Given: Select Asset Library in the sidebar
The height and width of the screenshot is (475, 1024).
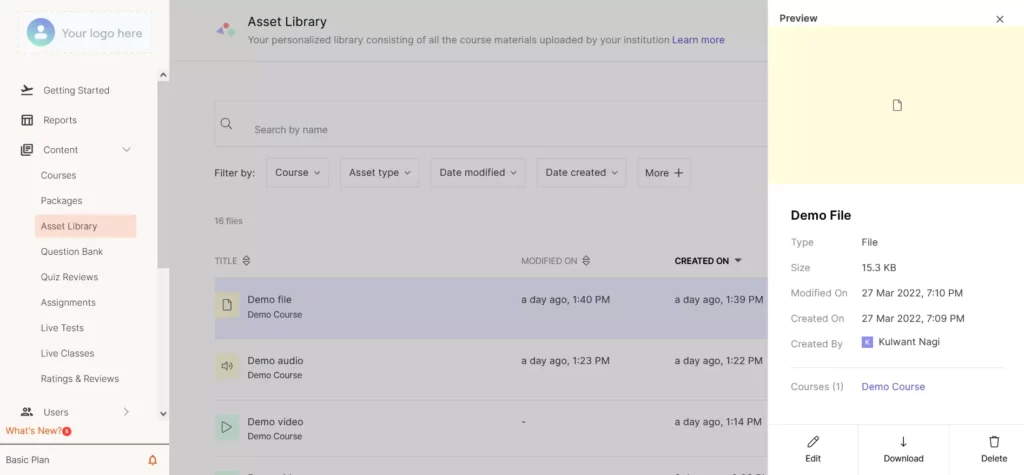Looking at the screenshot, I should (85, 226).
